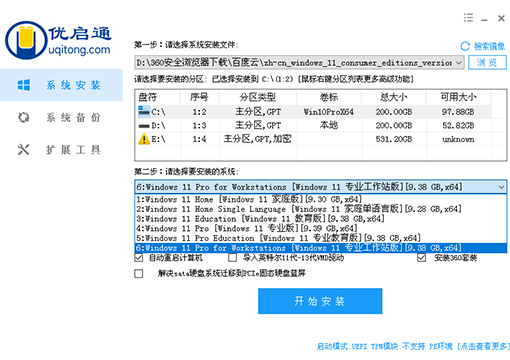This screenshot has width=510, height=360.
Task: Click the C:\ drive disk icon
Action: 144,111
